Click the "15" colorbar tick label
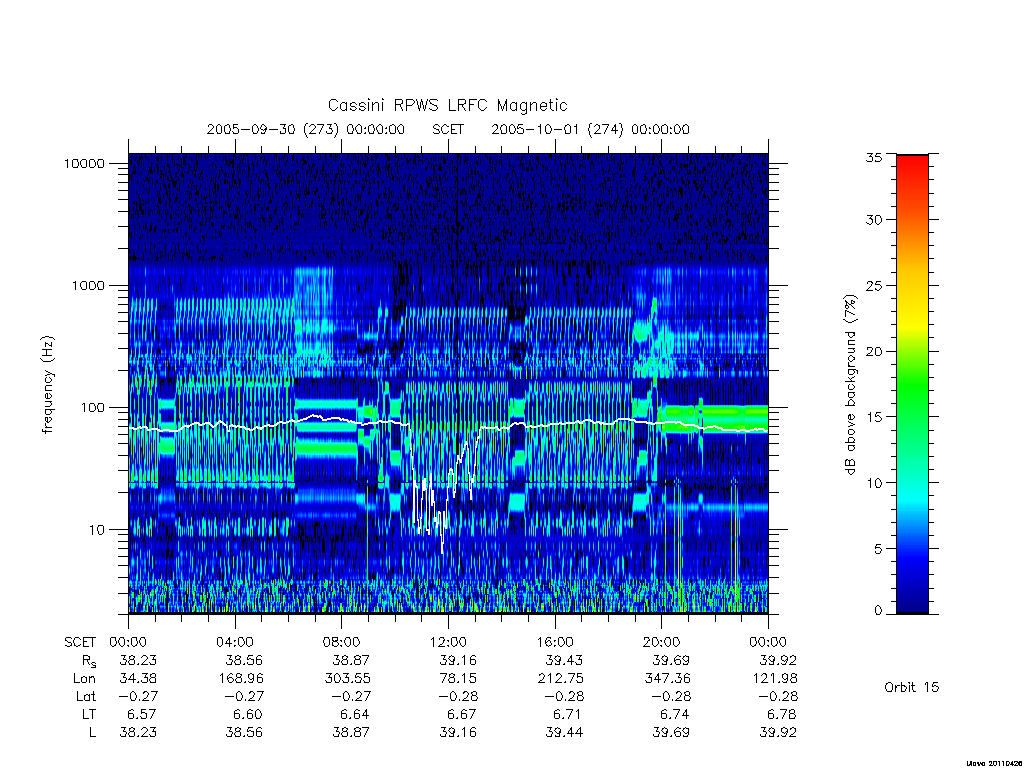Screen dimensions: 1024x768 coord(874,417)
